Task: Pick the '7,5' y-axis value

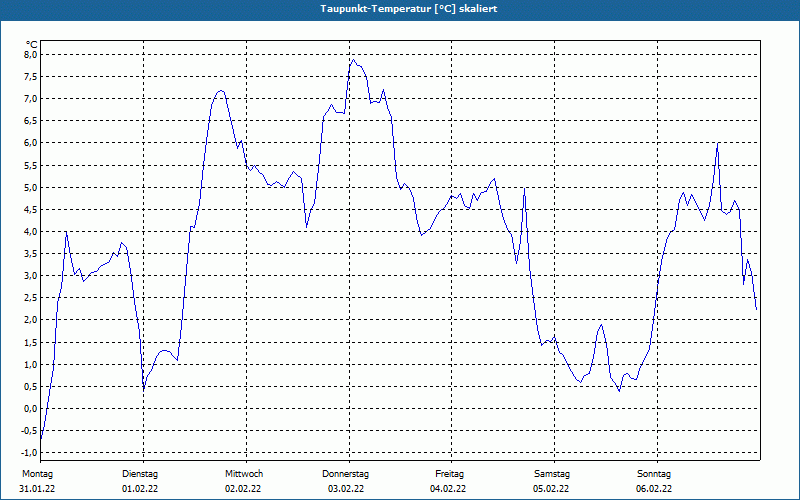Action: (31, 77)
